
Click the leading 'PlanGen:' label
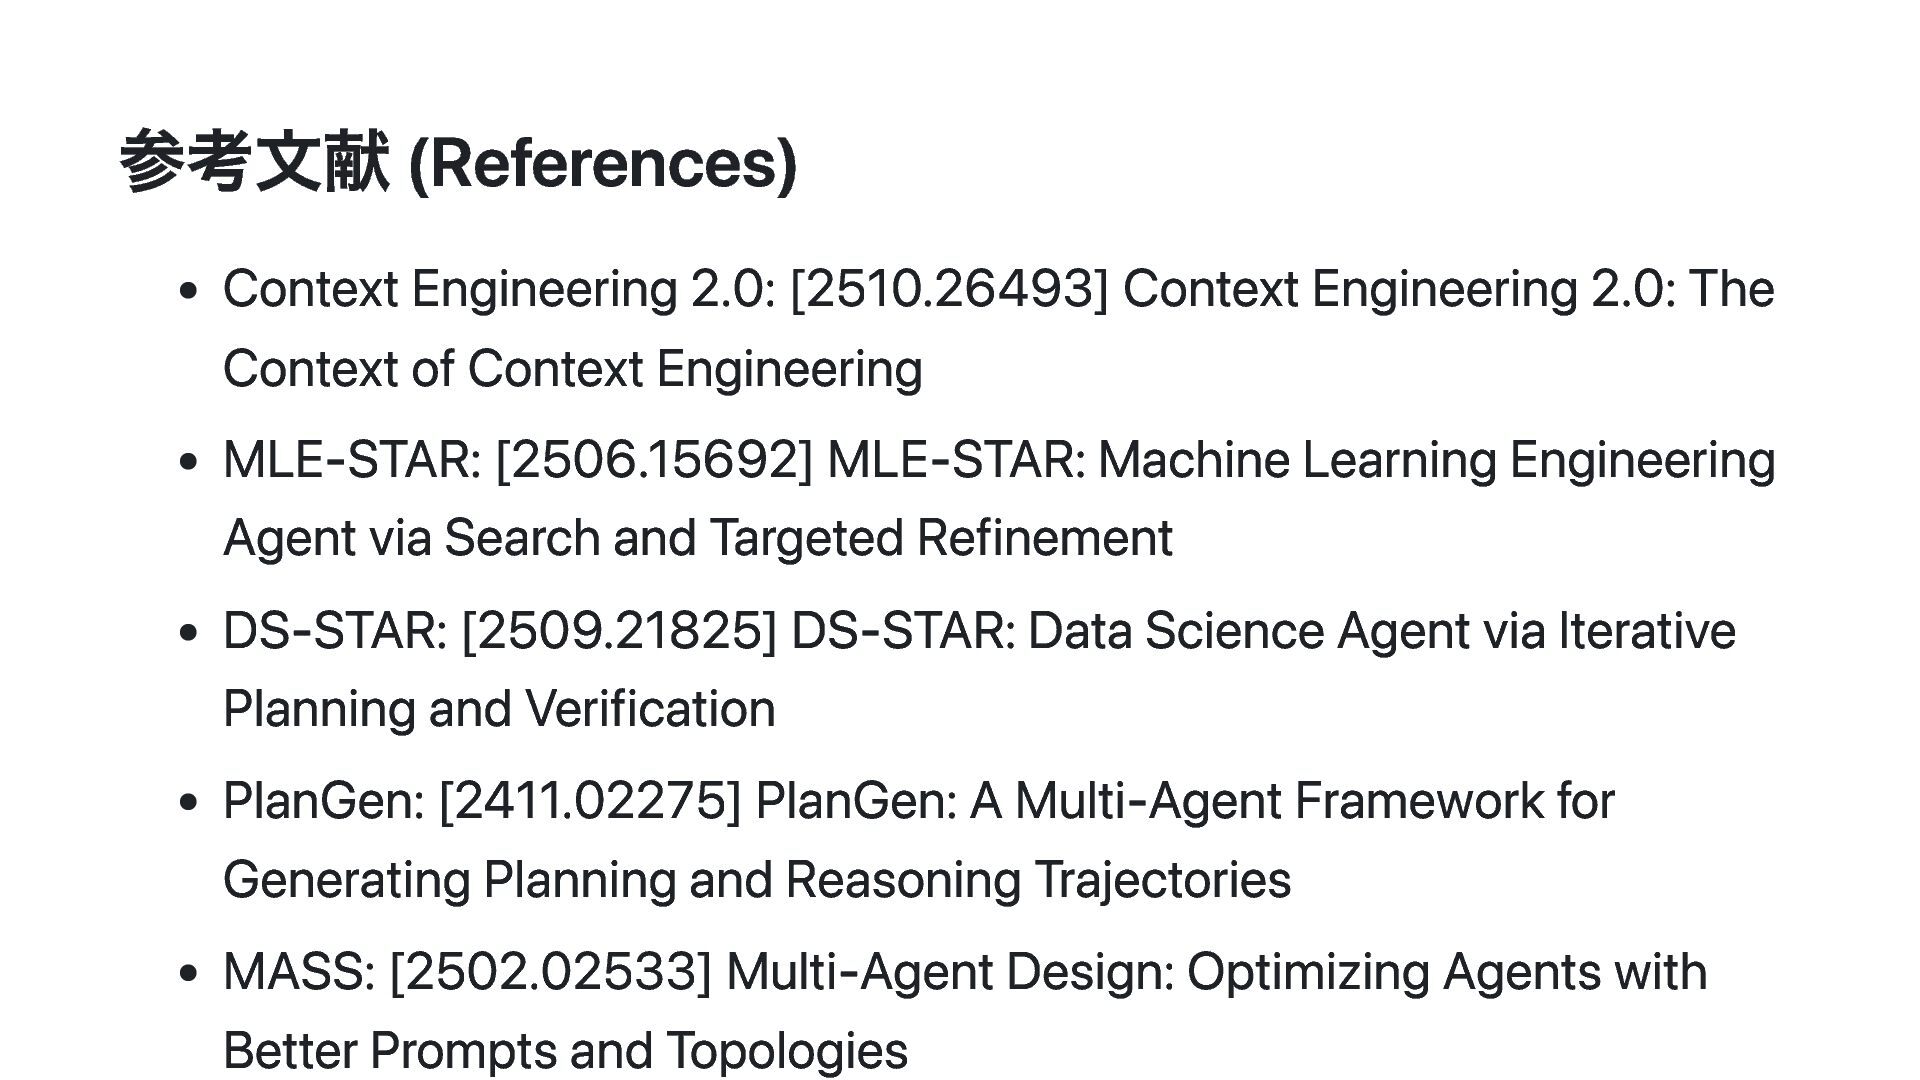click(x=324, y=801)
